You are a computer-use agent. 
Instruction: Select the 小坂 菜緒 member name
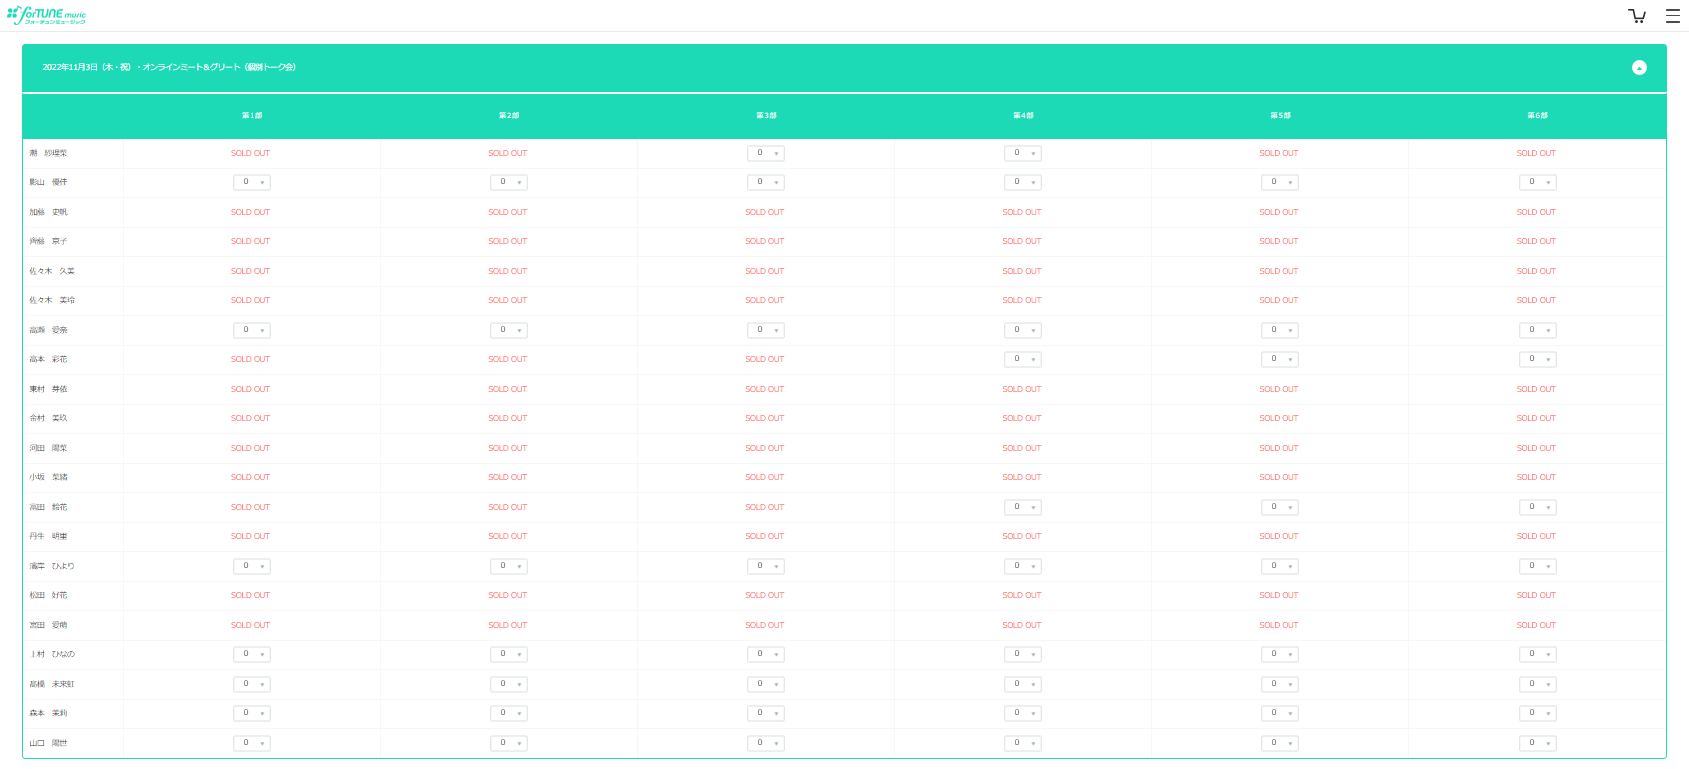(x=48, y=477)
